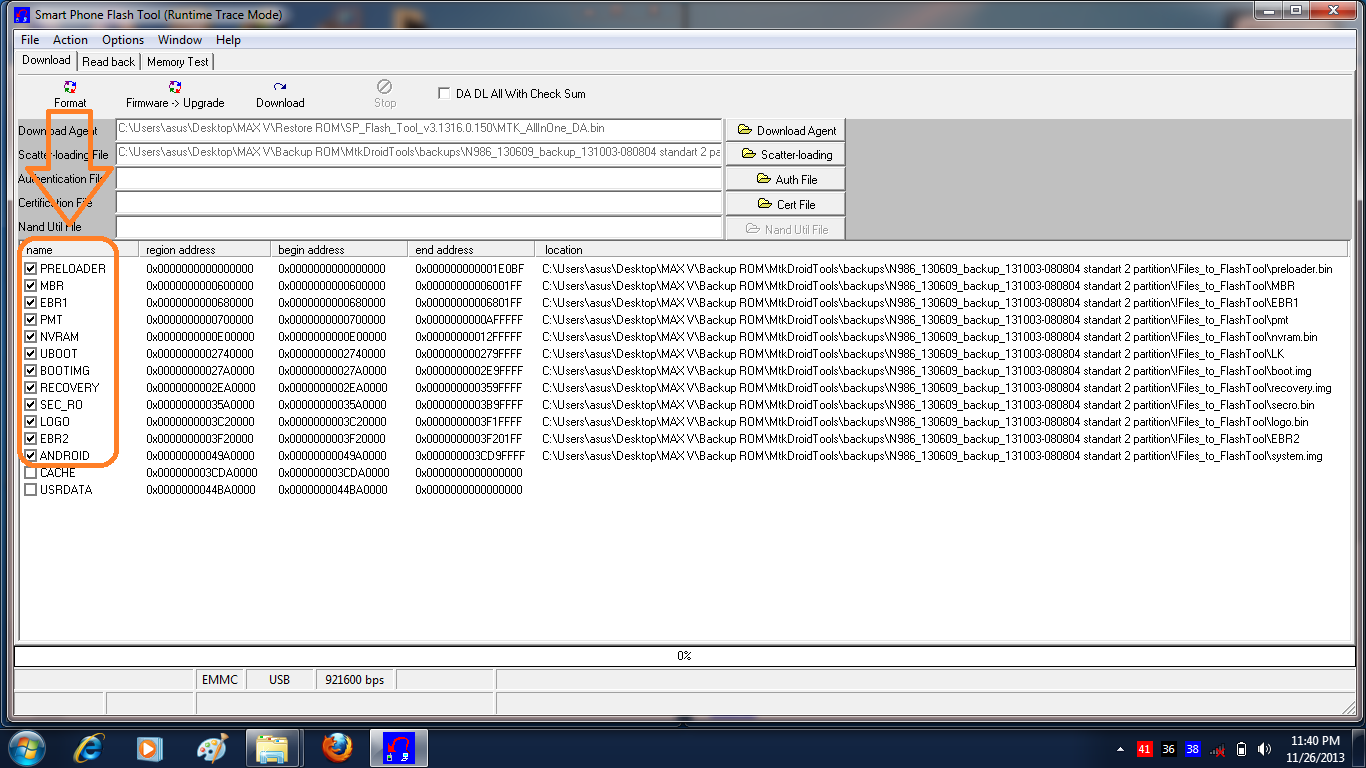Uncheck the MBR partition checkbox
This screenshot has height=768, width=1366.
(31, 285)
